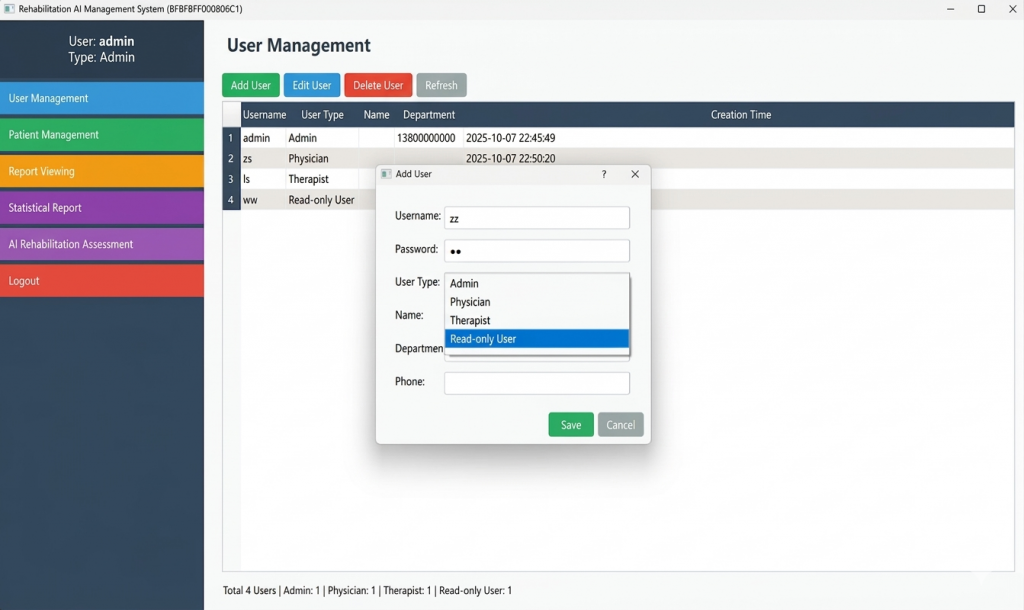The width and height of the screenshot is (1024, 610).
Task: Click the red Delete User button
Action: 378,85
